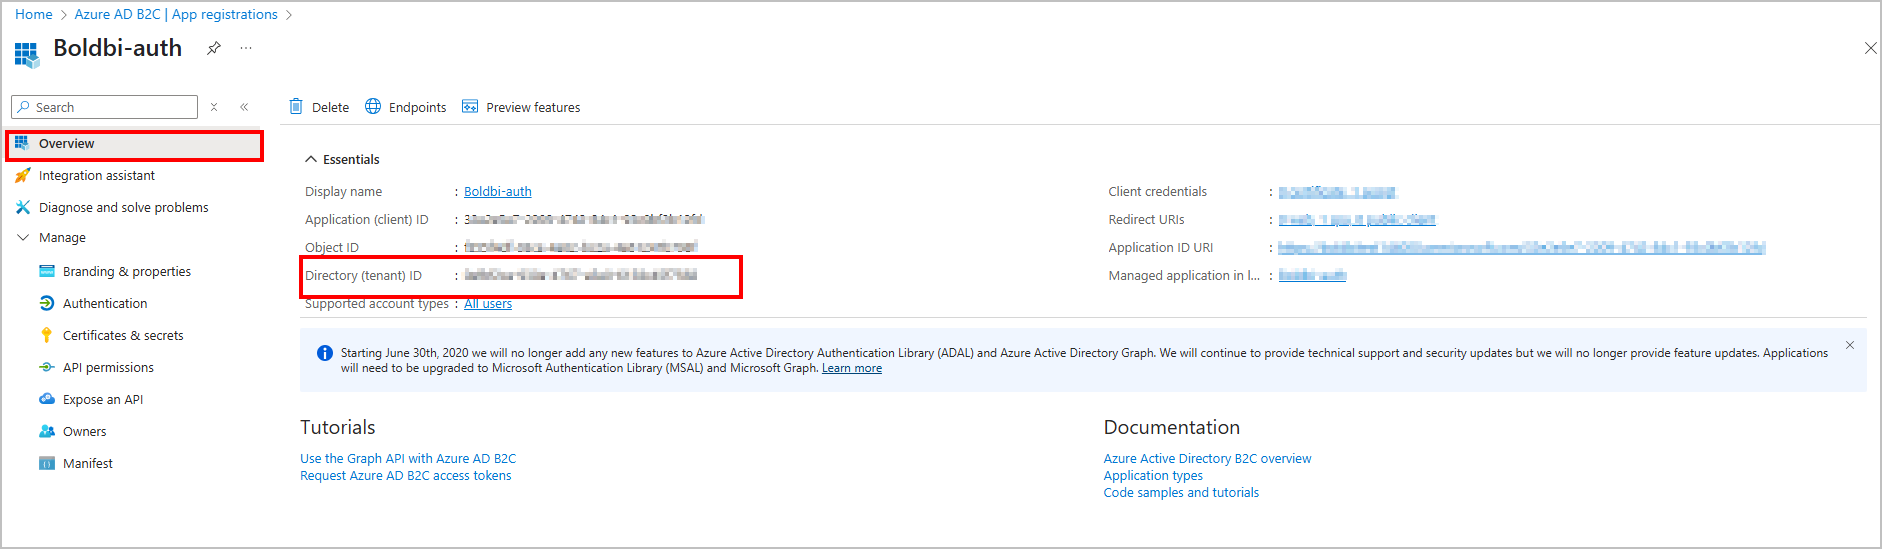Click the Delete trash icon
This screenshot has height=549, width=1882.
coord(296,106)
